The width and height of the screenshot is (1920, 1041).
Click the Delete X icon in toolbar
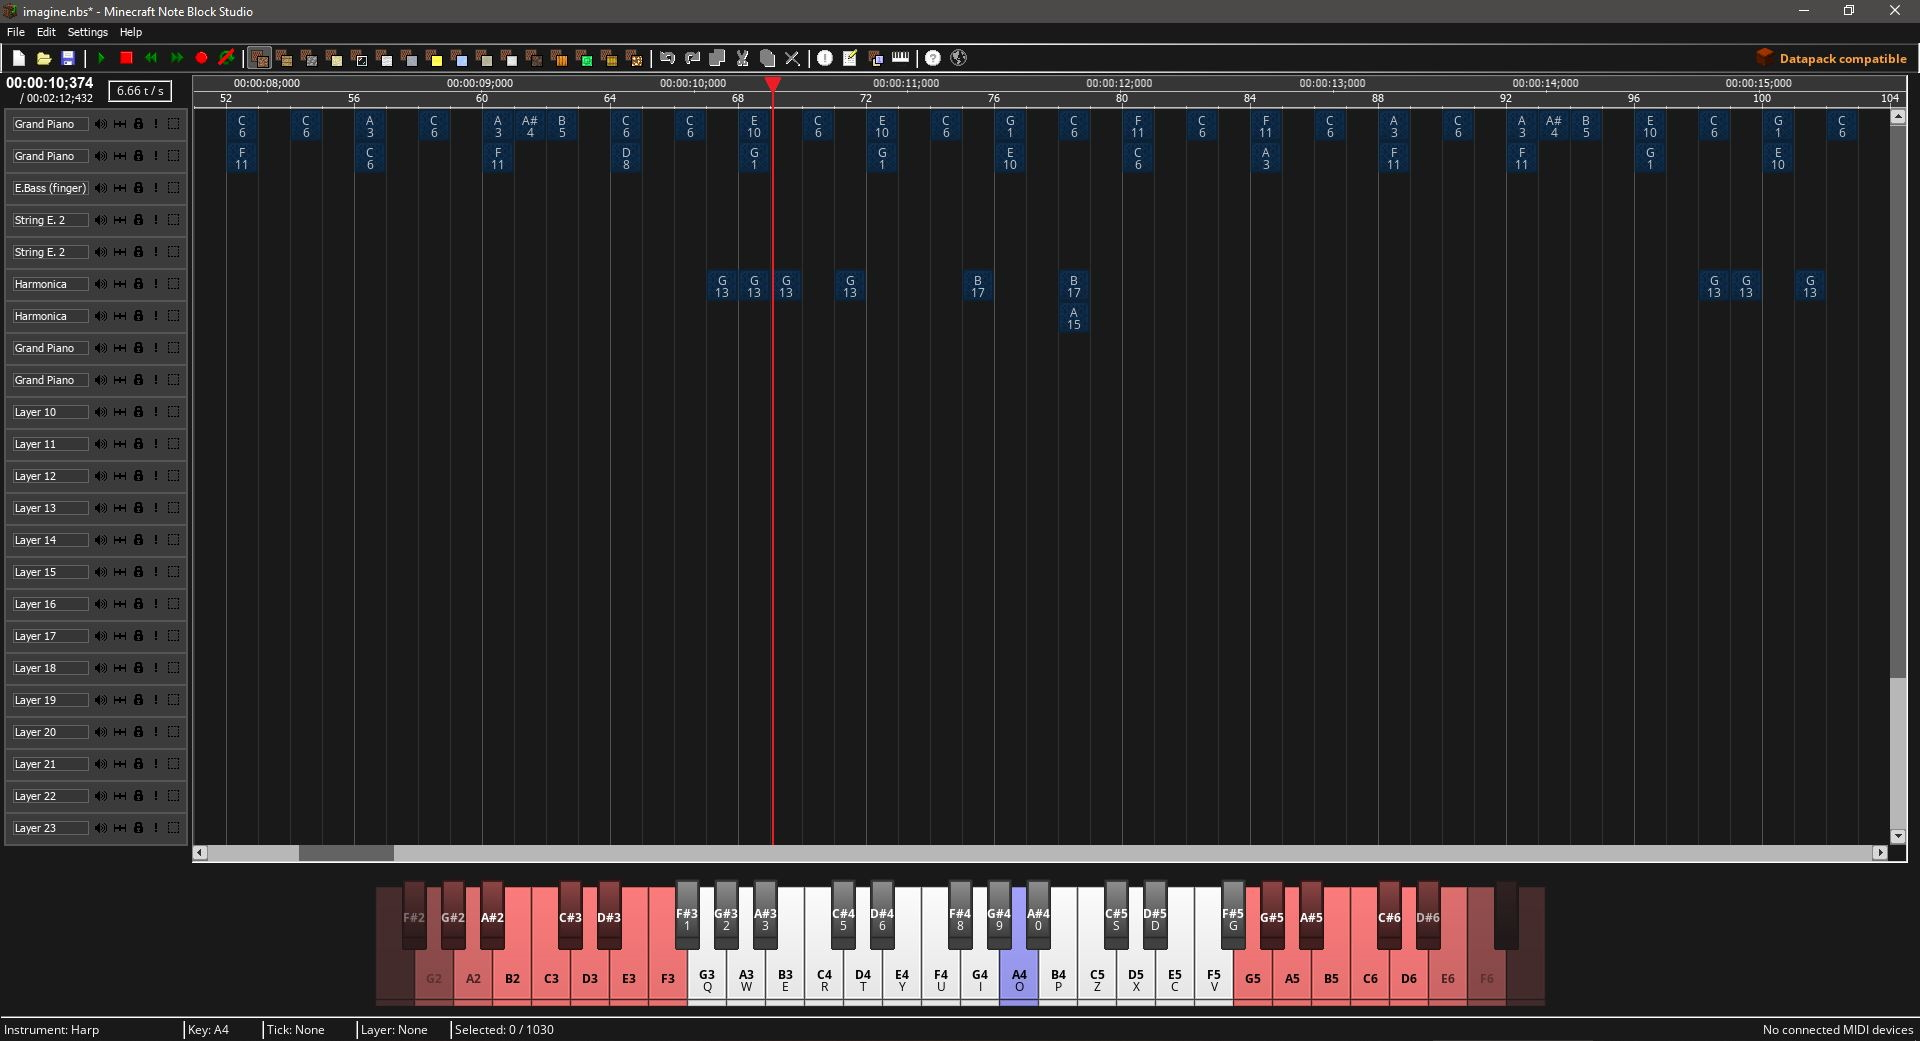pyautogui.click(x=792, y=58)
